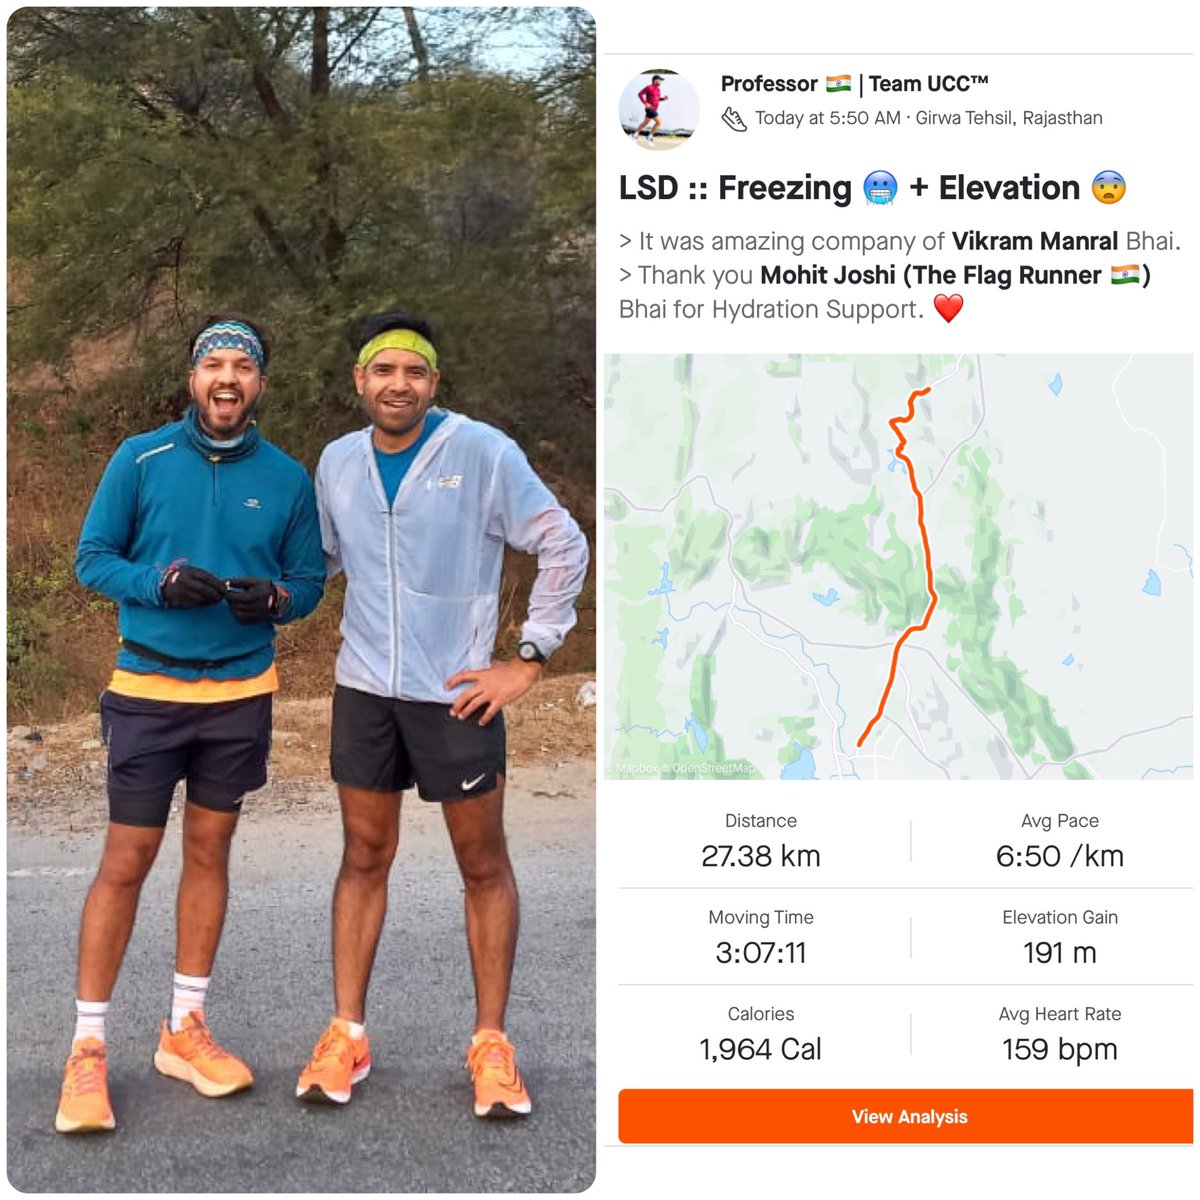Click the freezing face emoji in title
The height and width of the screenshot is (1200, 1200).
coord(880,188)
